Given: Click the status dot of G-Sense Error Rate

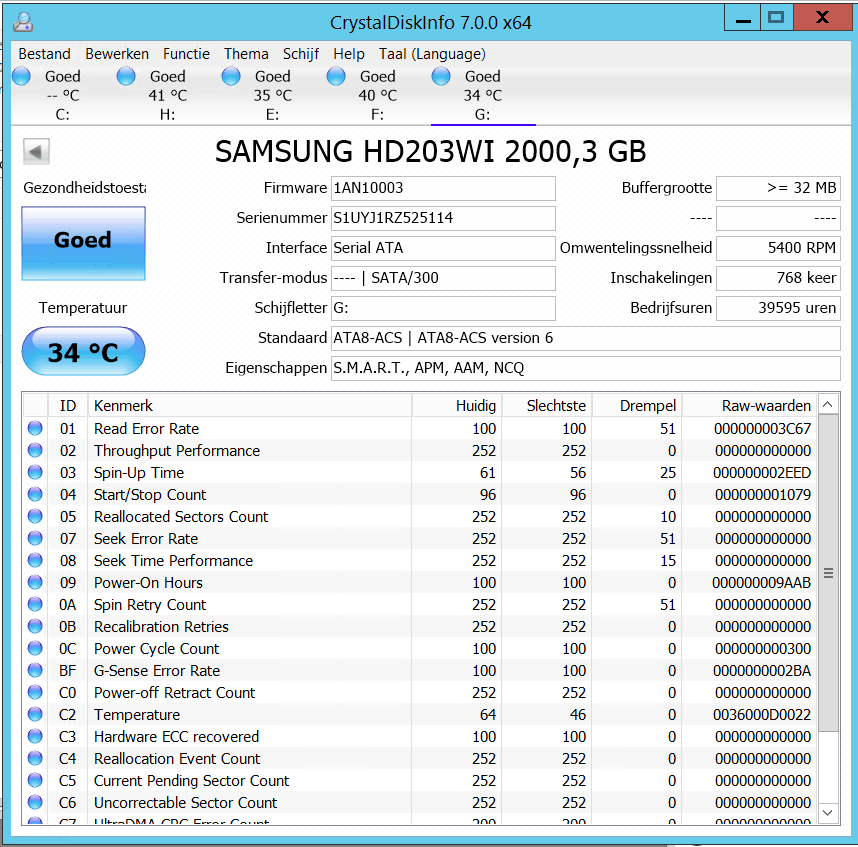Looking at the screenshot, I should click(35, 670).
